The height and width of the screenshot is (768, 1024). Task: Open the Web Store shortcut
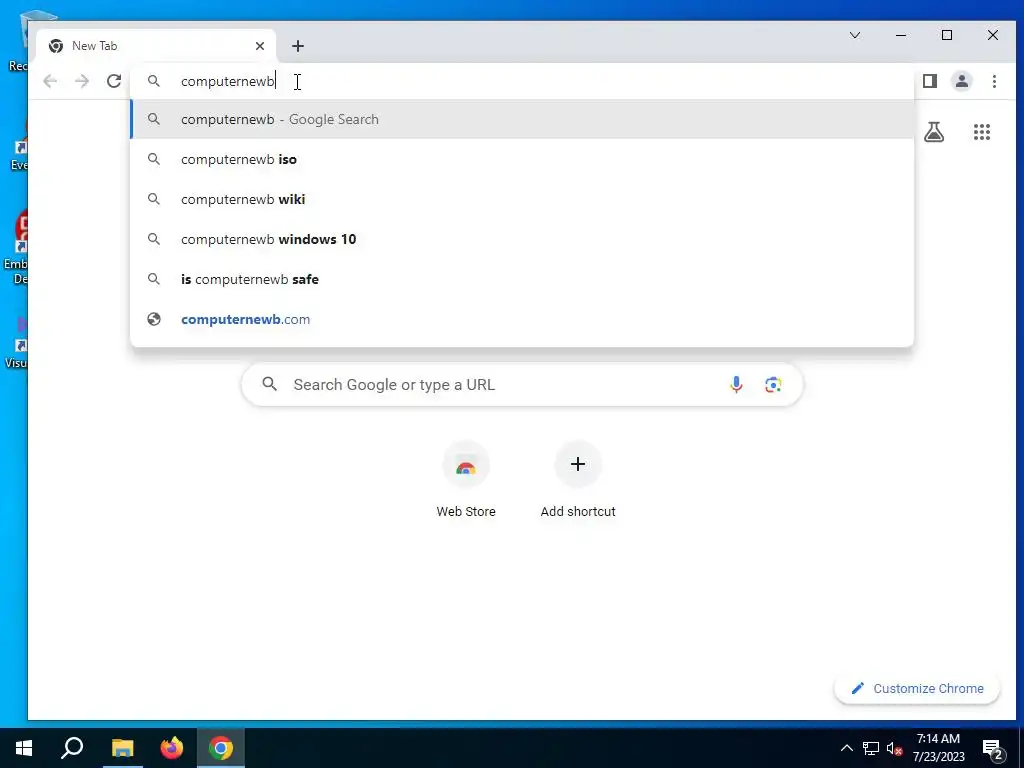click(466, 480)
